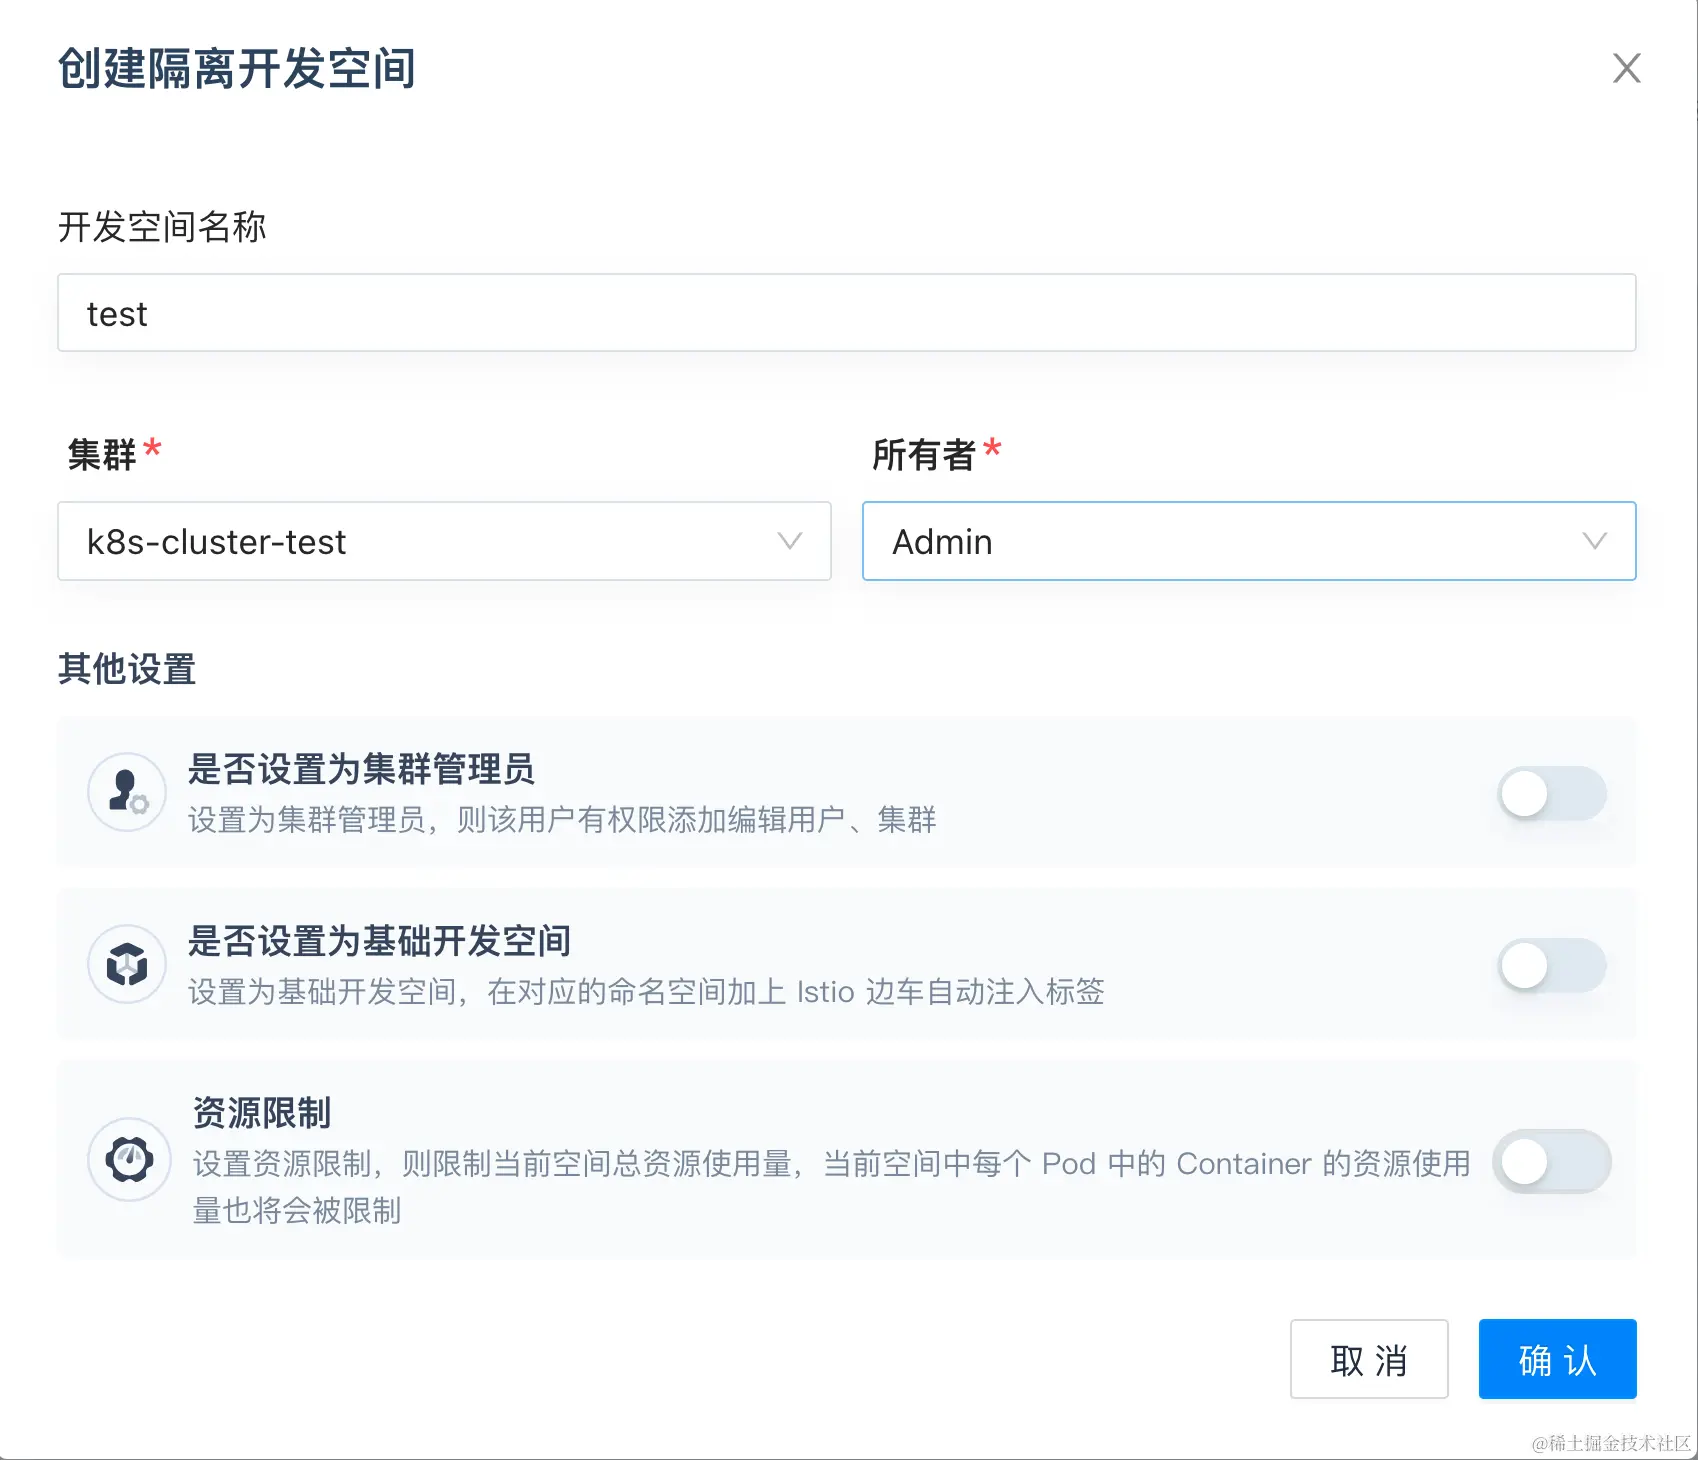Close the create dev space dialog
Image resolution: width=1698 pixels, height=1460 pixels.
click(1627, 68)
